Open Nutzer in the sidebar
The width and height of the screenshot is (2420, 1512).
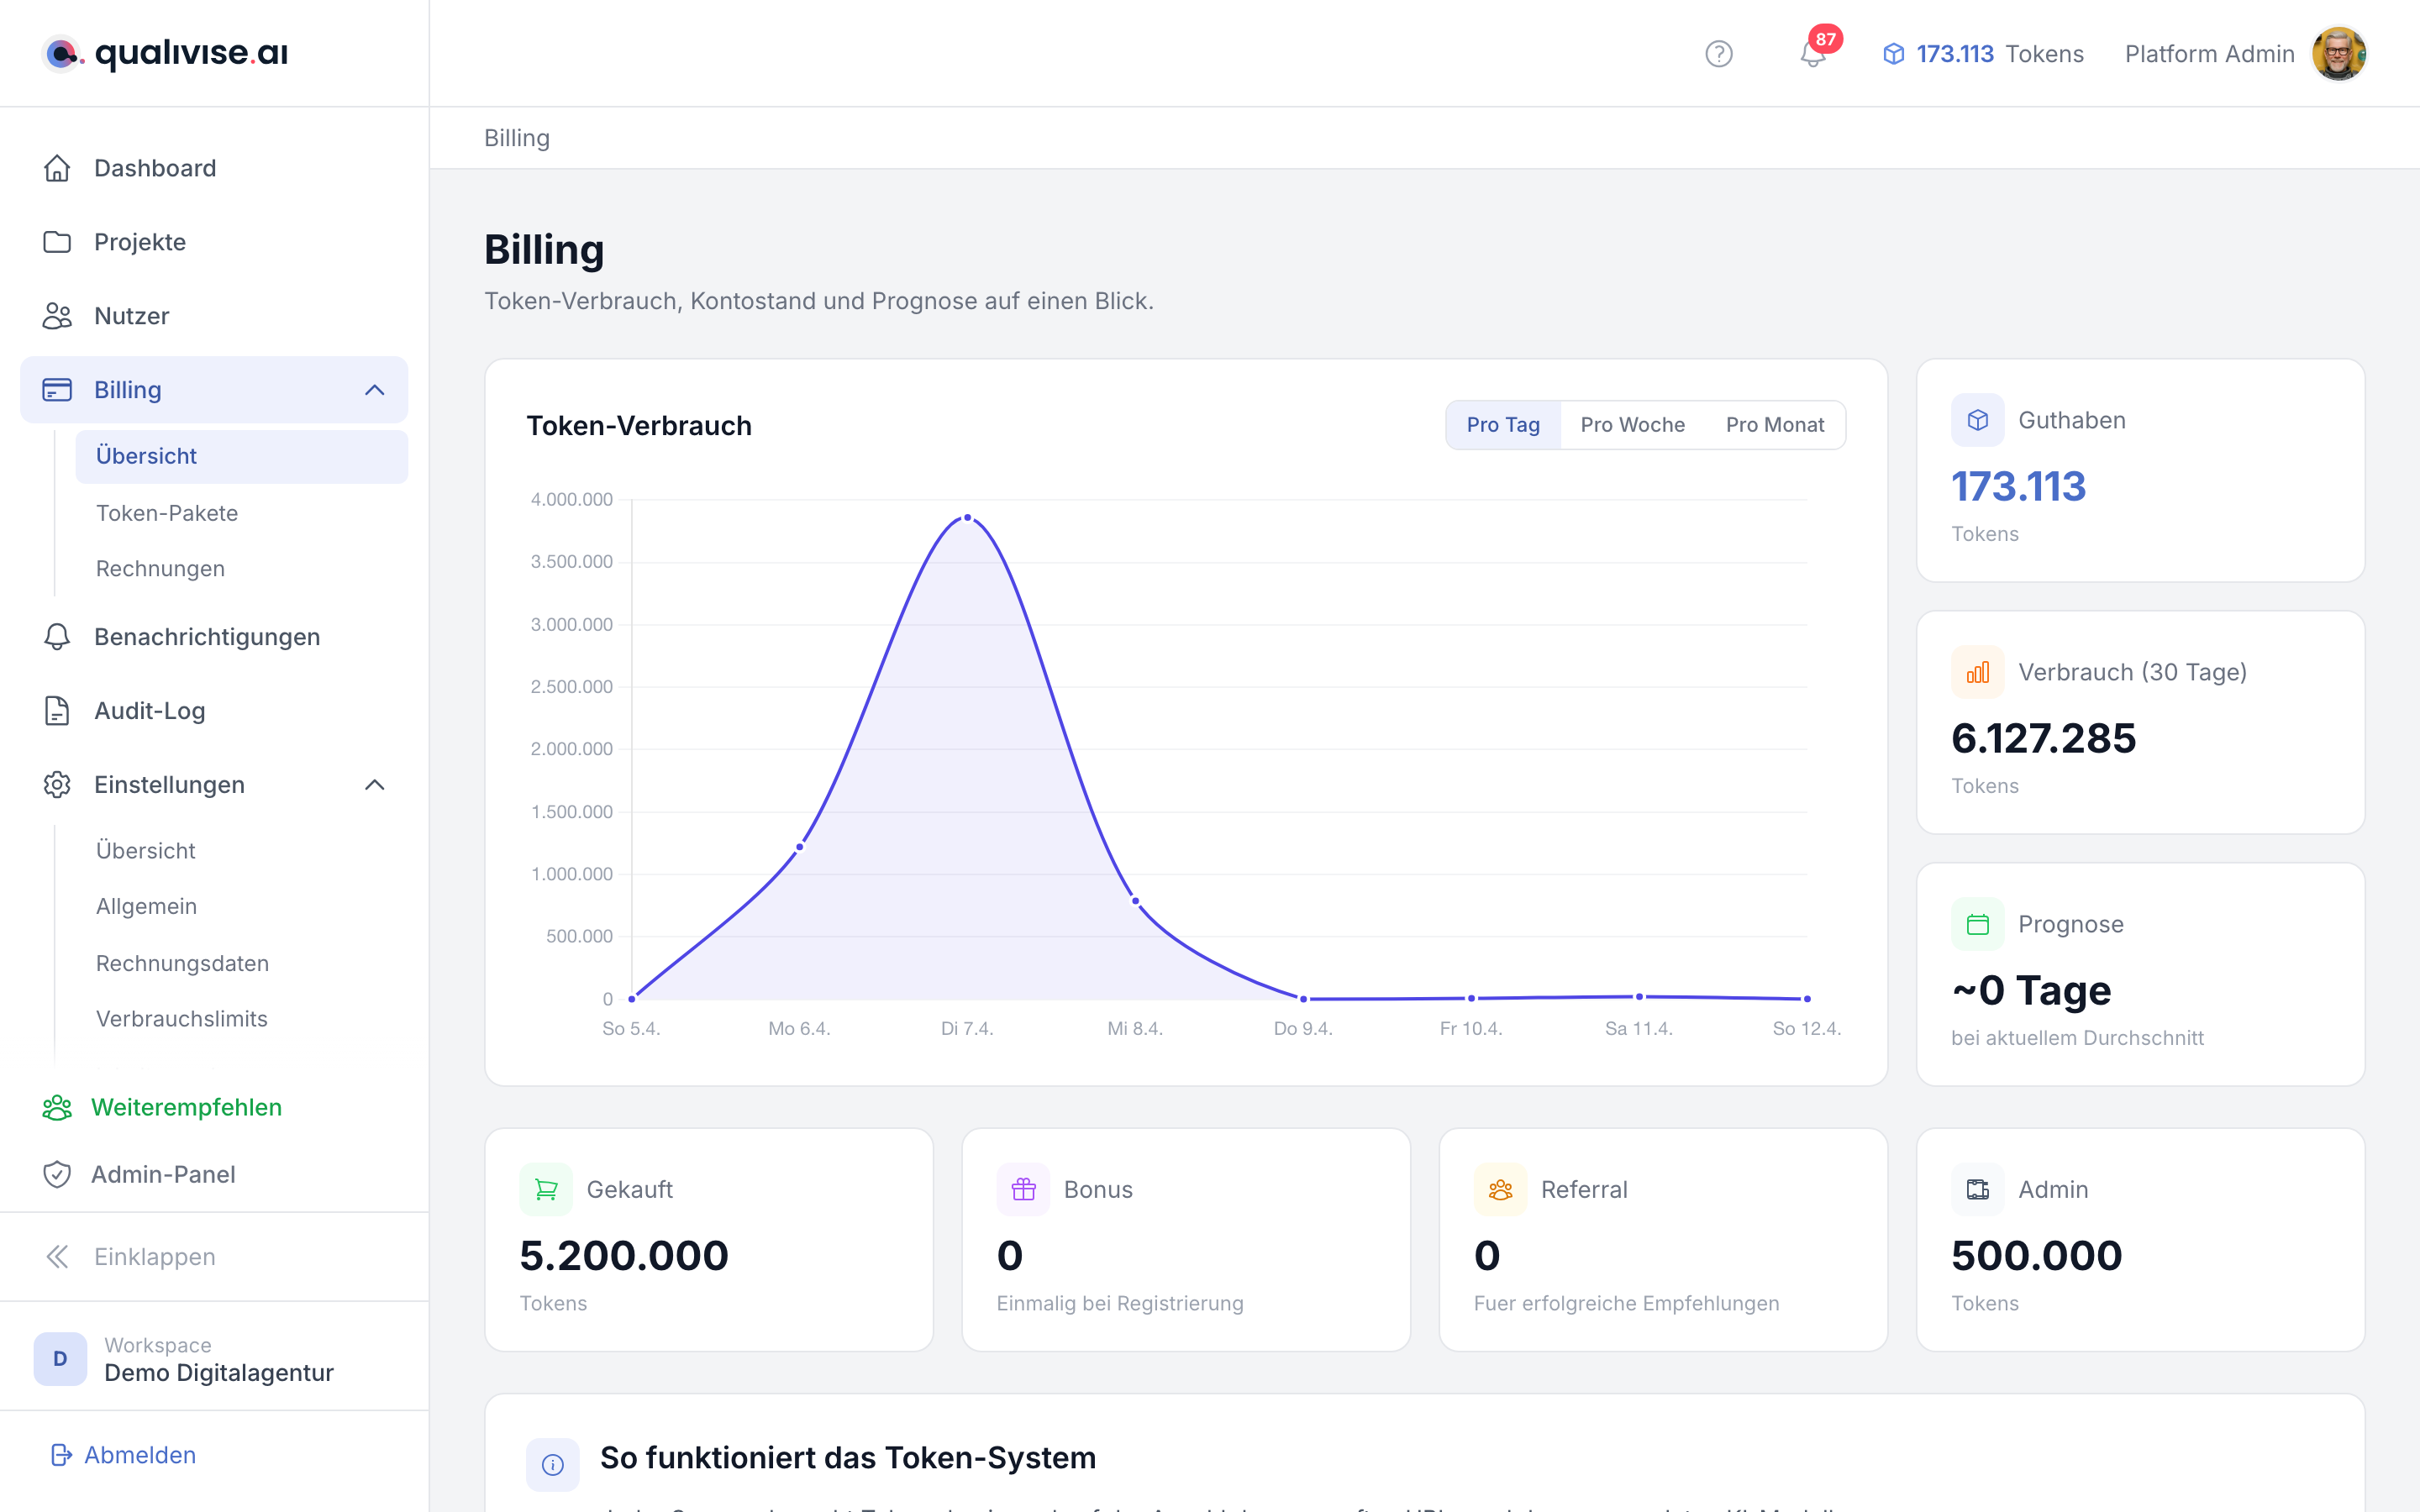click(x=214, y=316)
